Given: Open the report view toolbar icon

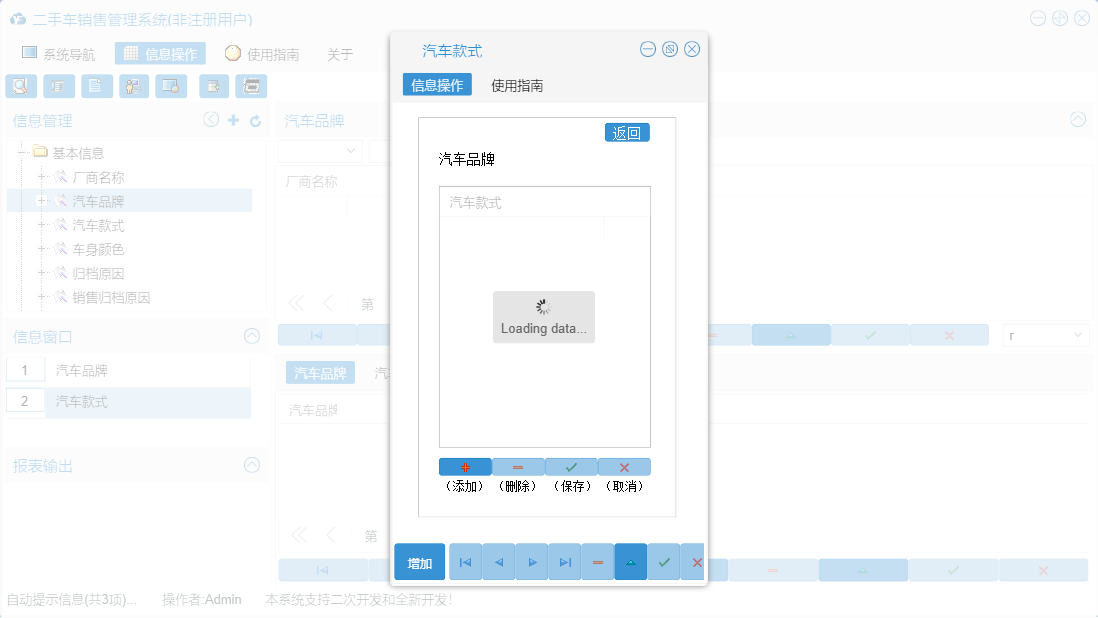Looking at the screenshot, I should [x=59, y=86].
